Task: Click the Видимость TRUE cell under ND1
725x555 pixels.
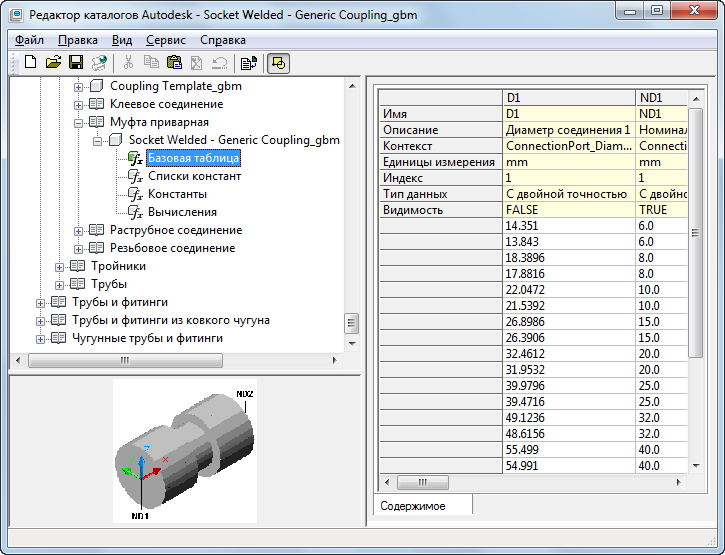Action: (x=661, y=210)
